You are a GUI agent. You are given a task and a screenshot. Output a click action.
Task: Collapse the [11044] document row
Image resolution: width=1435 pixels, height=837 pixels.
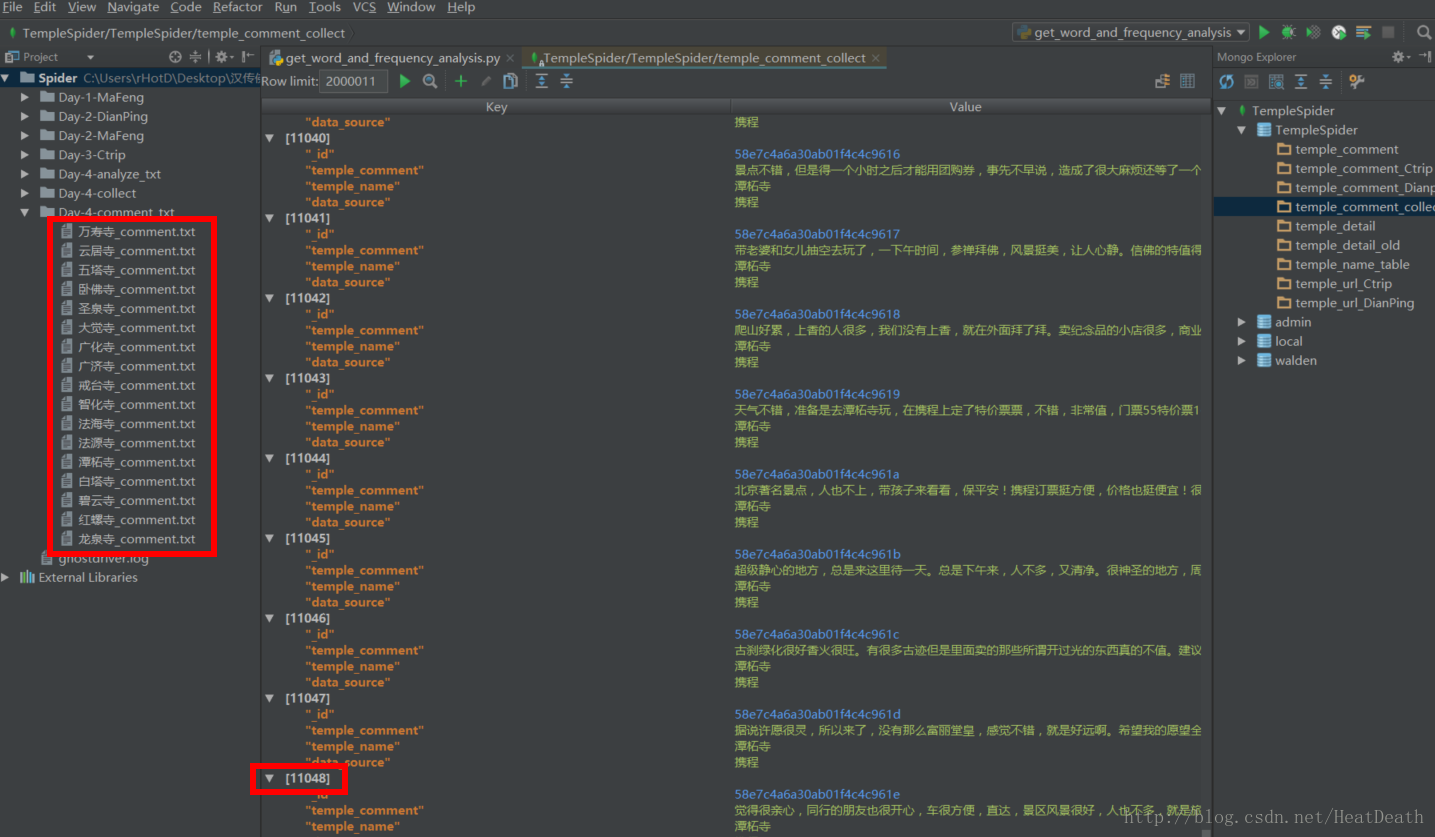(270, 458)
